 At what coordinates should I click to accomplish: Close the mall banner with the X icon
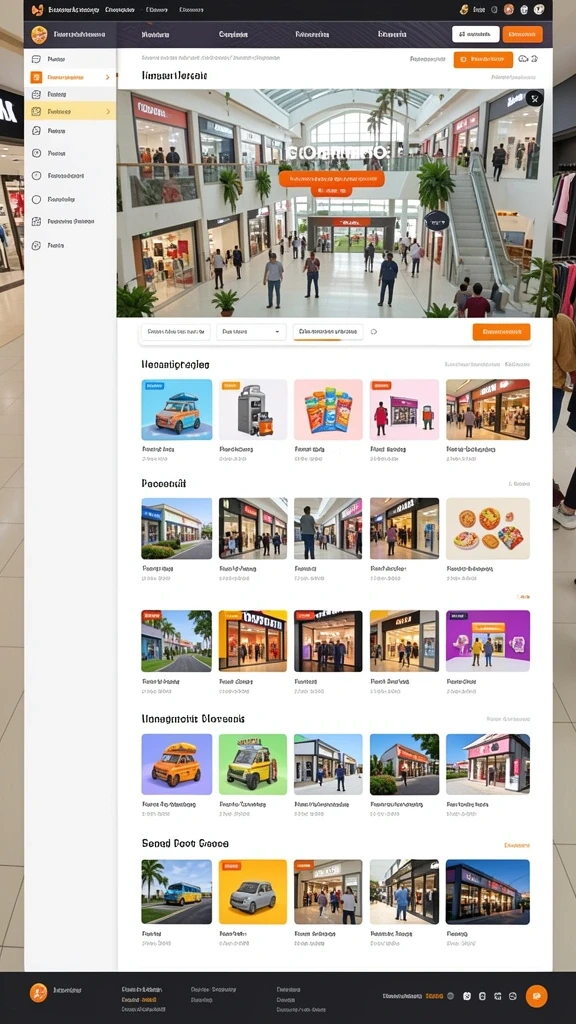coord(534,99)
